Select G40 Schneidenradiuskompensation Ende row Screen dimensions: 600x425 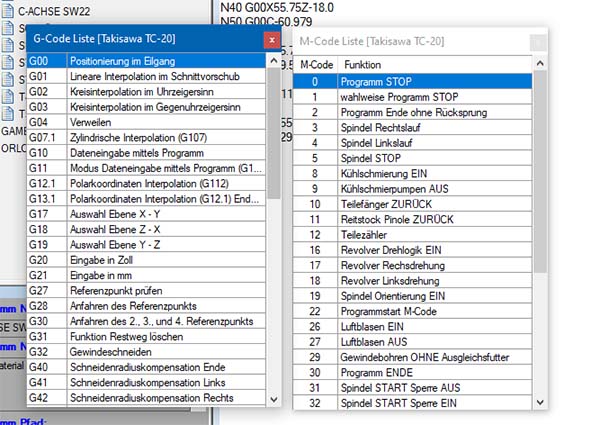pos(146,367)
